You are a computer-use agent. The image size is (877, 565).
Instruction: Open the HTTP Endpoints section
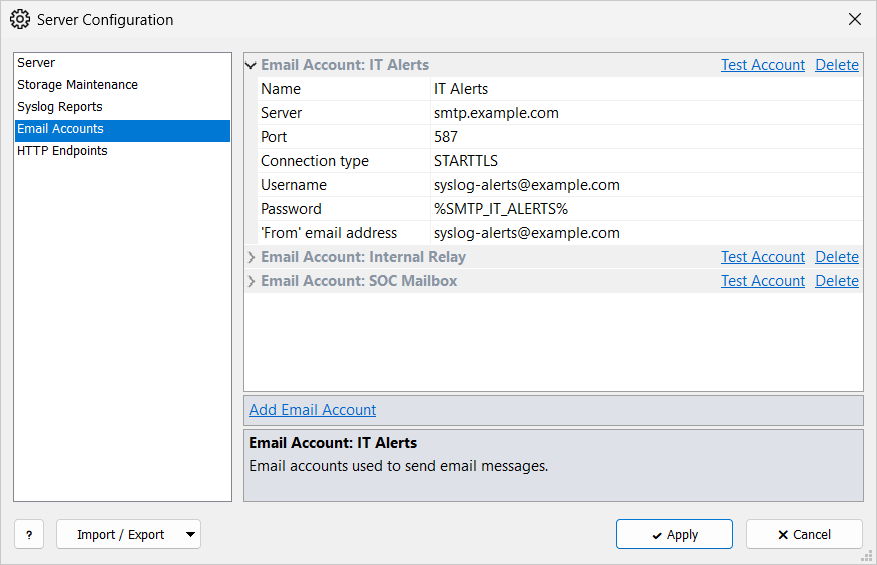(122, 150)
